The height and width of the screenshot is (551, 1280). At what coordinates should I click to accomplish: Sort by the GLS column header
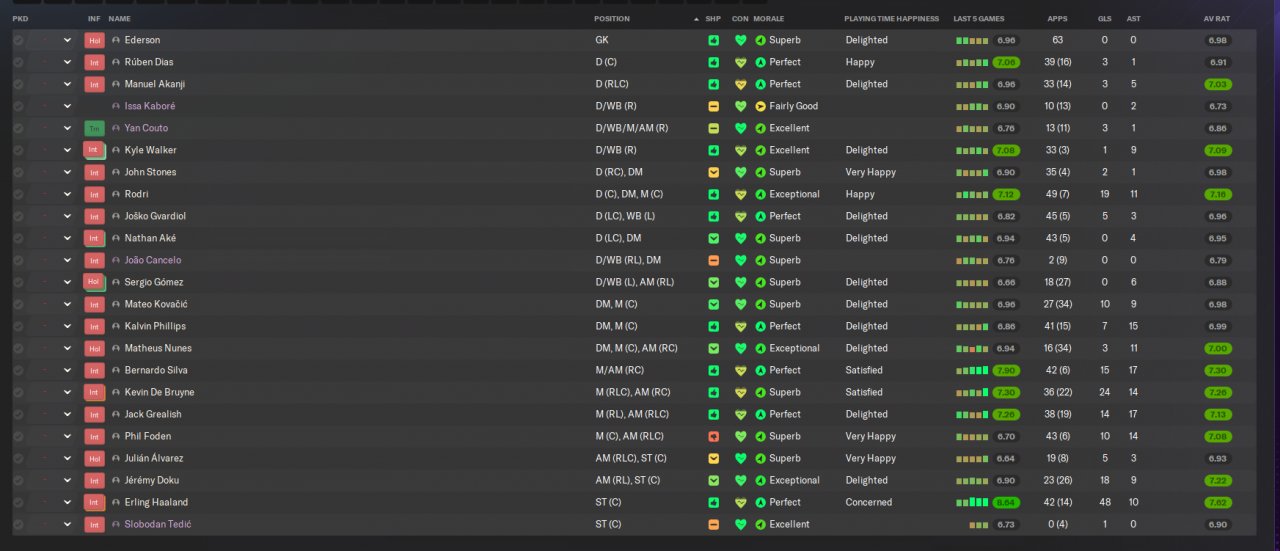1105,19
